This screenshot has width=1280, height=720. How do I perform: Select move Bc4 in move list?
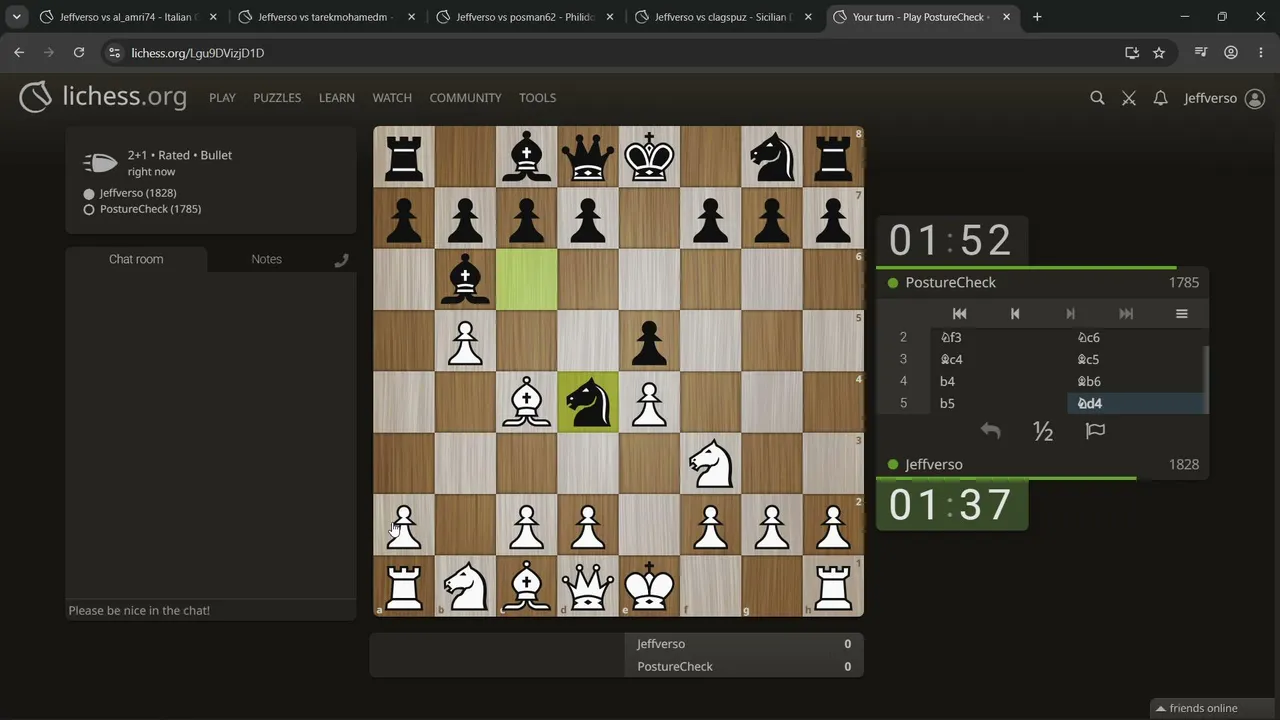pos(998,359)
